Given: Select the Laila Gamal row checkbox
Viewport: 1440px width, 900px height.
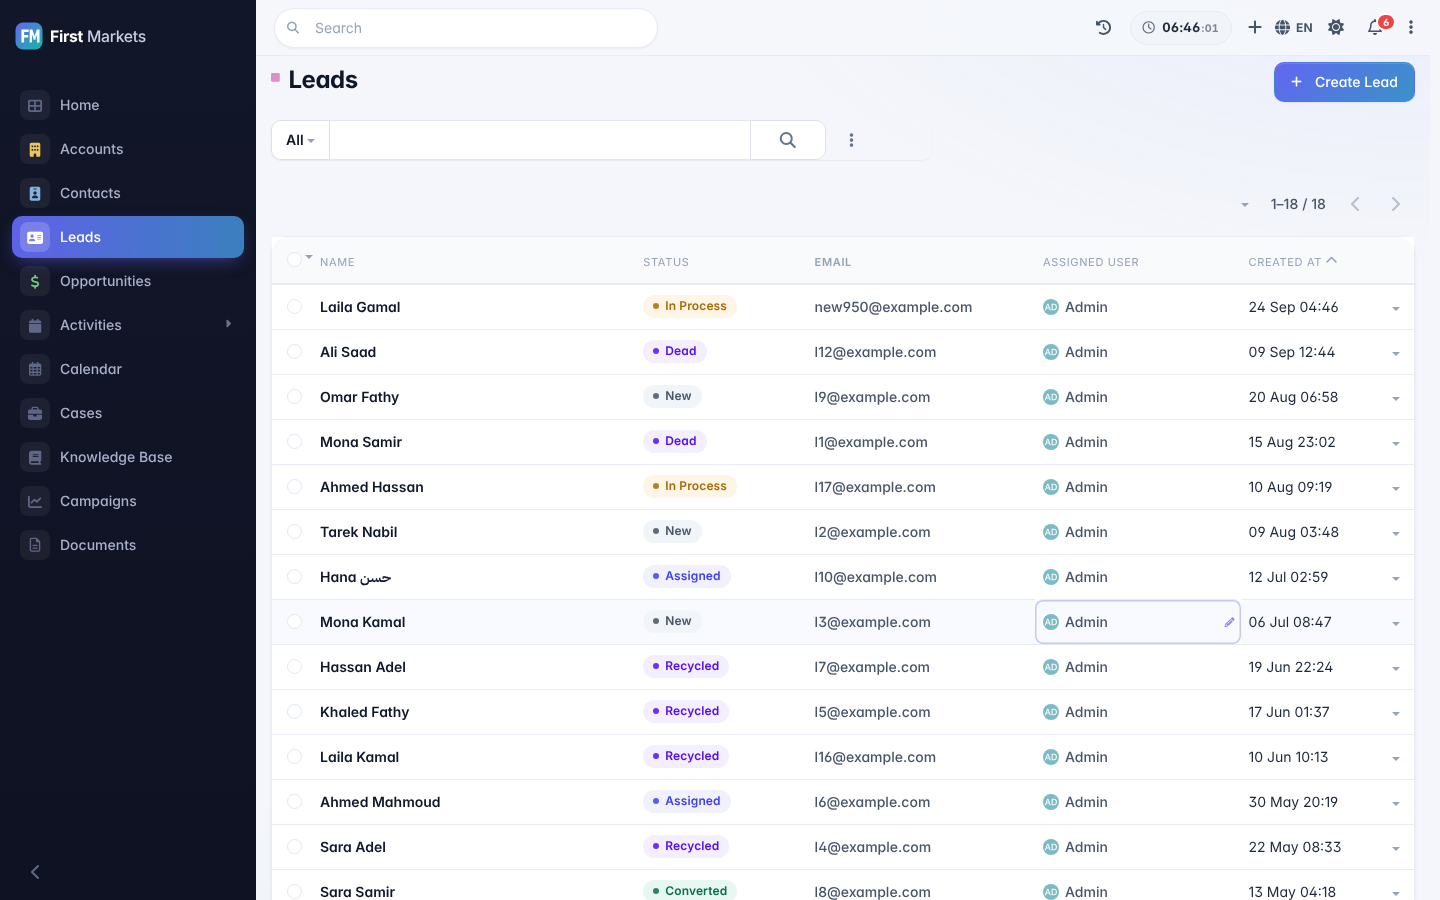Looking at the screenshot, I should click(x=294, y=307).
